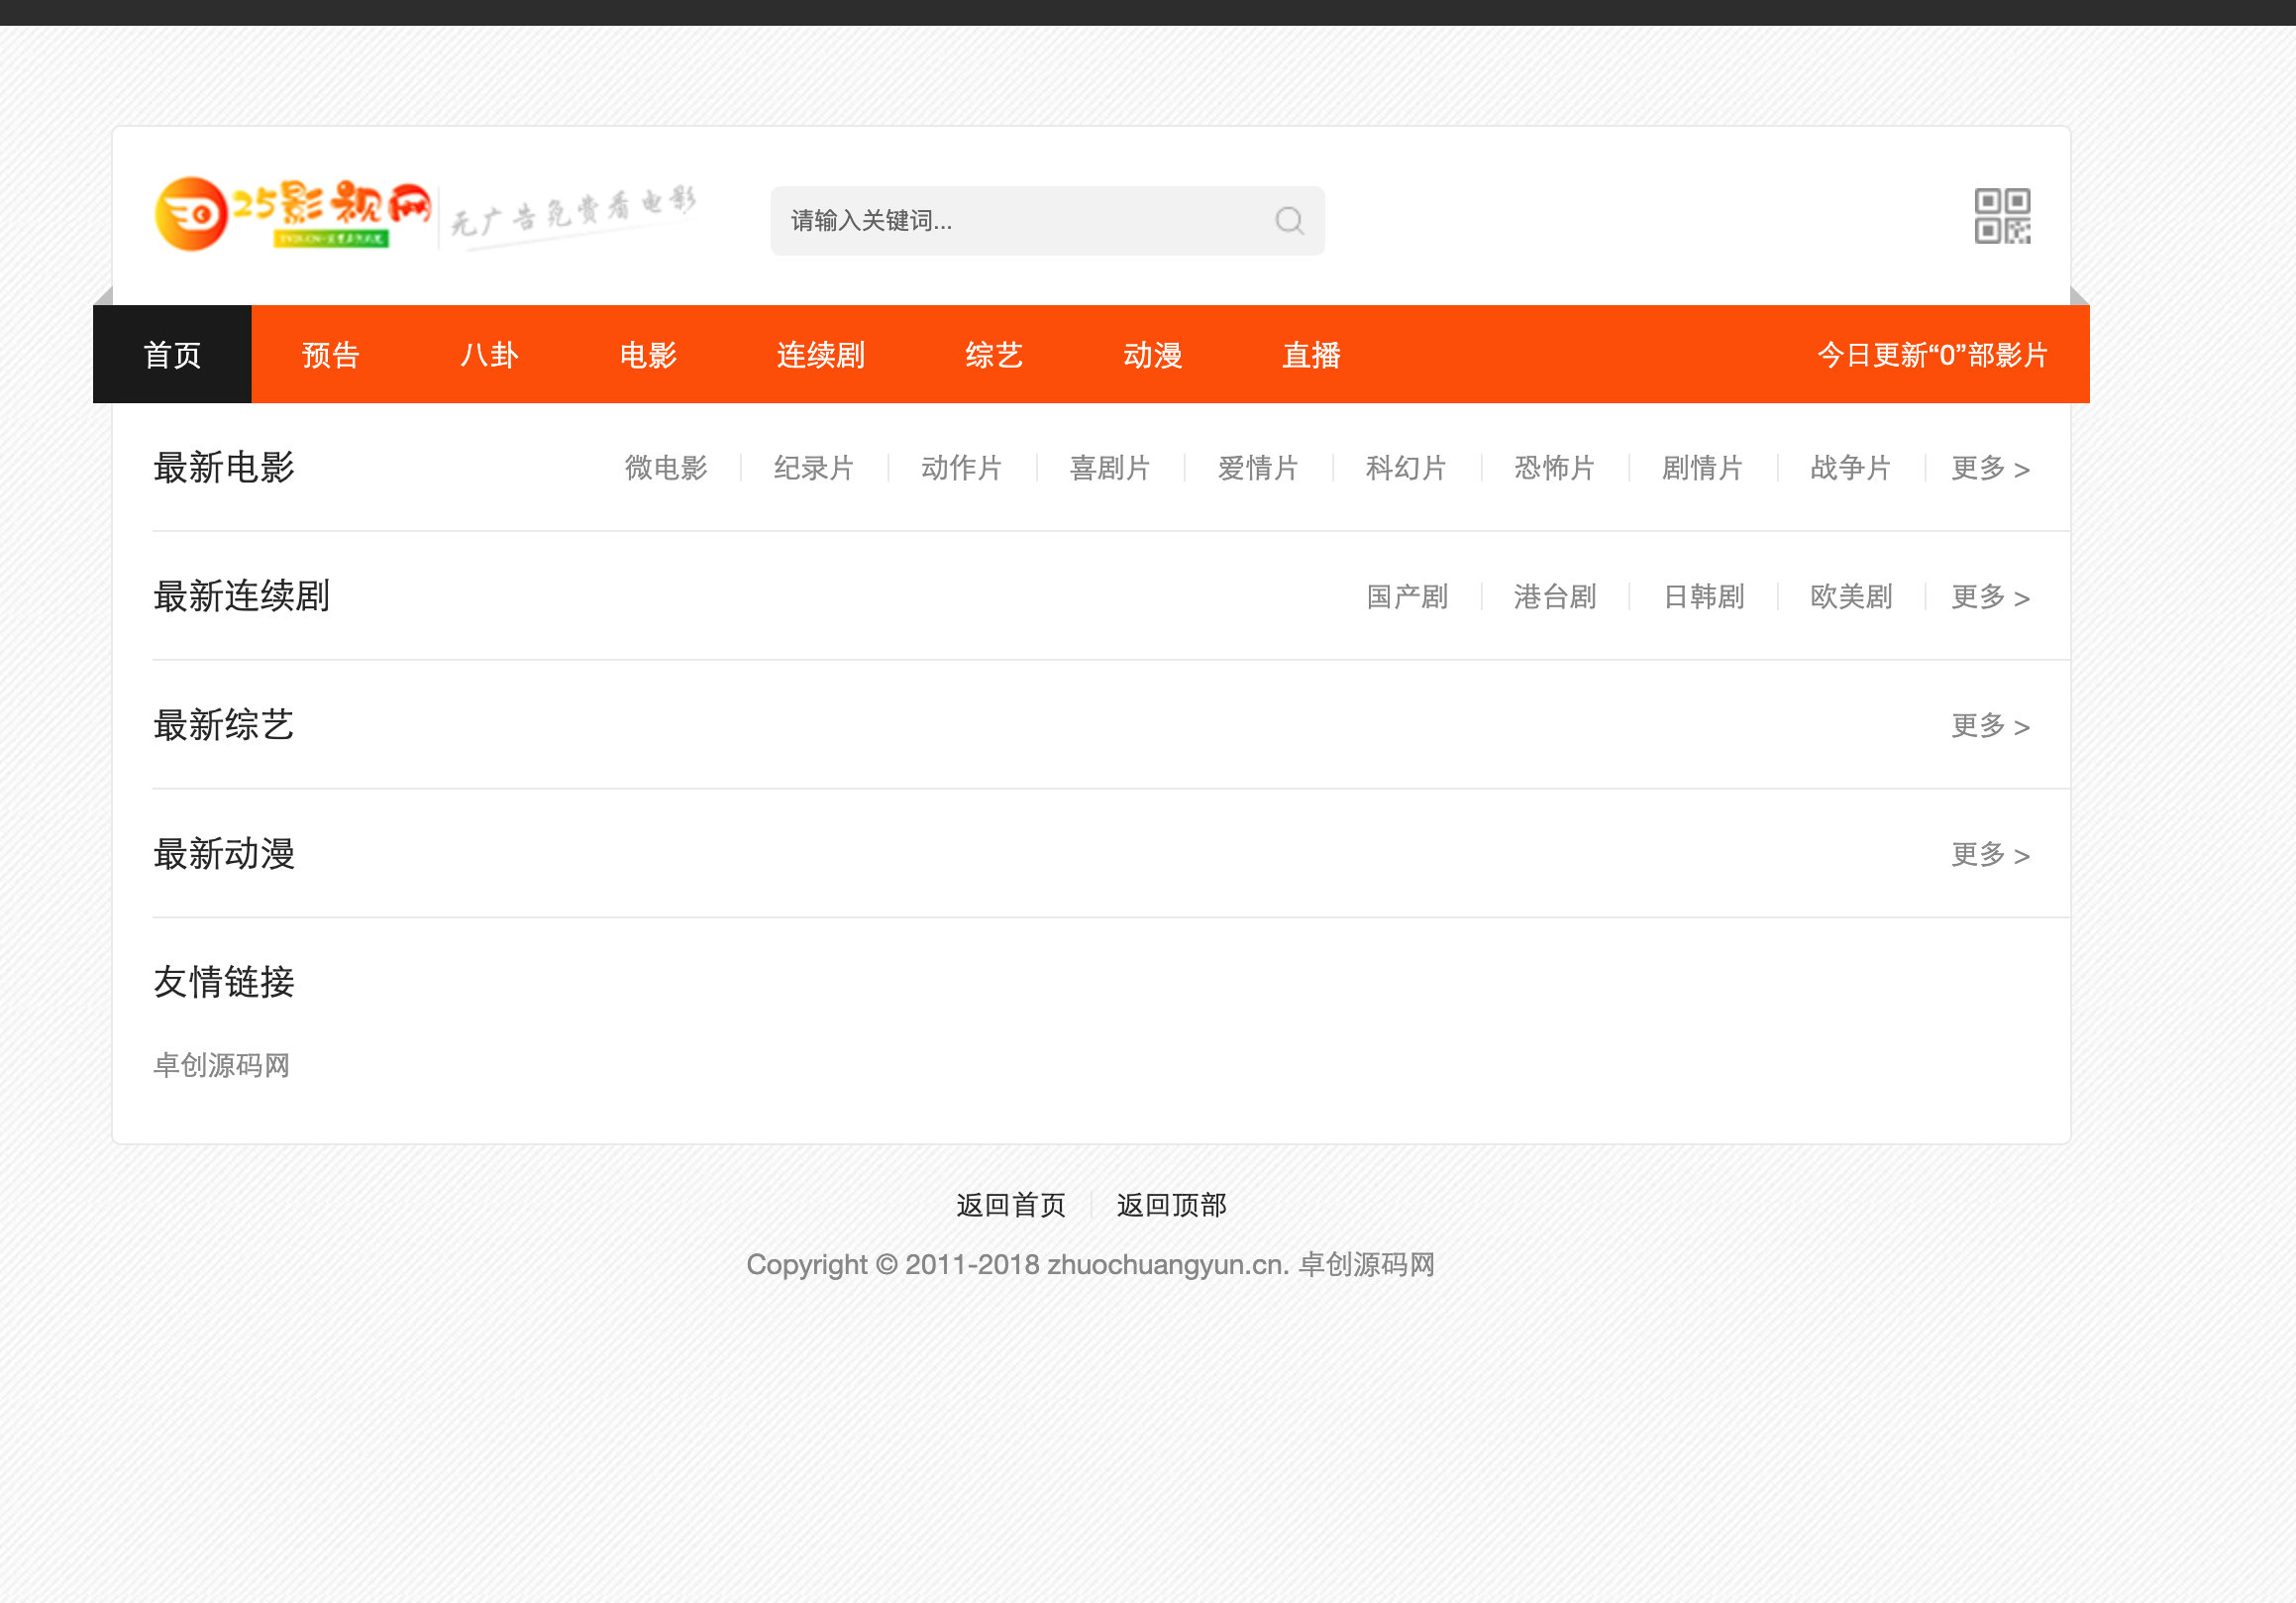This screenshot has height=1603, width=2296.
Task: Select the 爱情片 category link
Action: 1258,468
